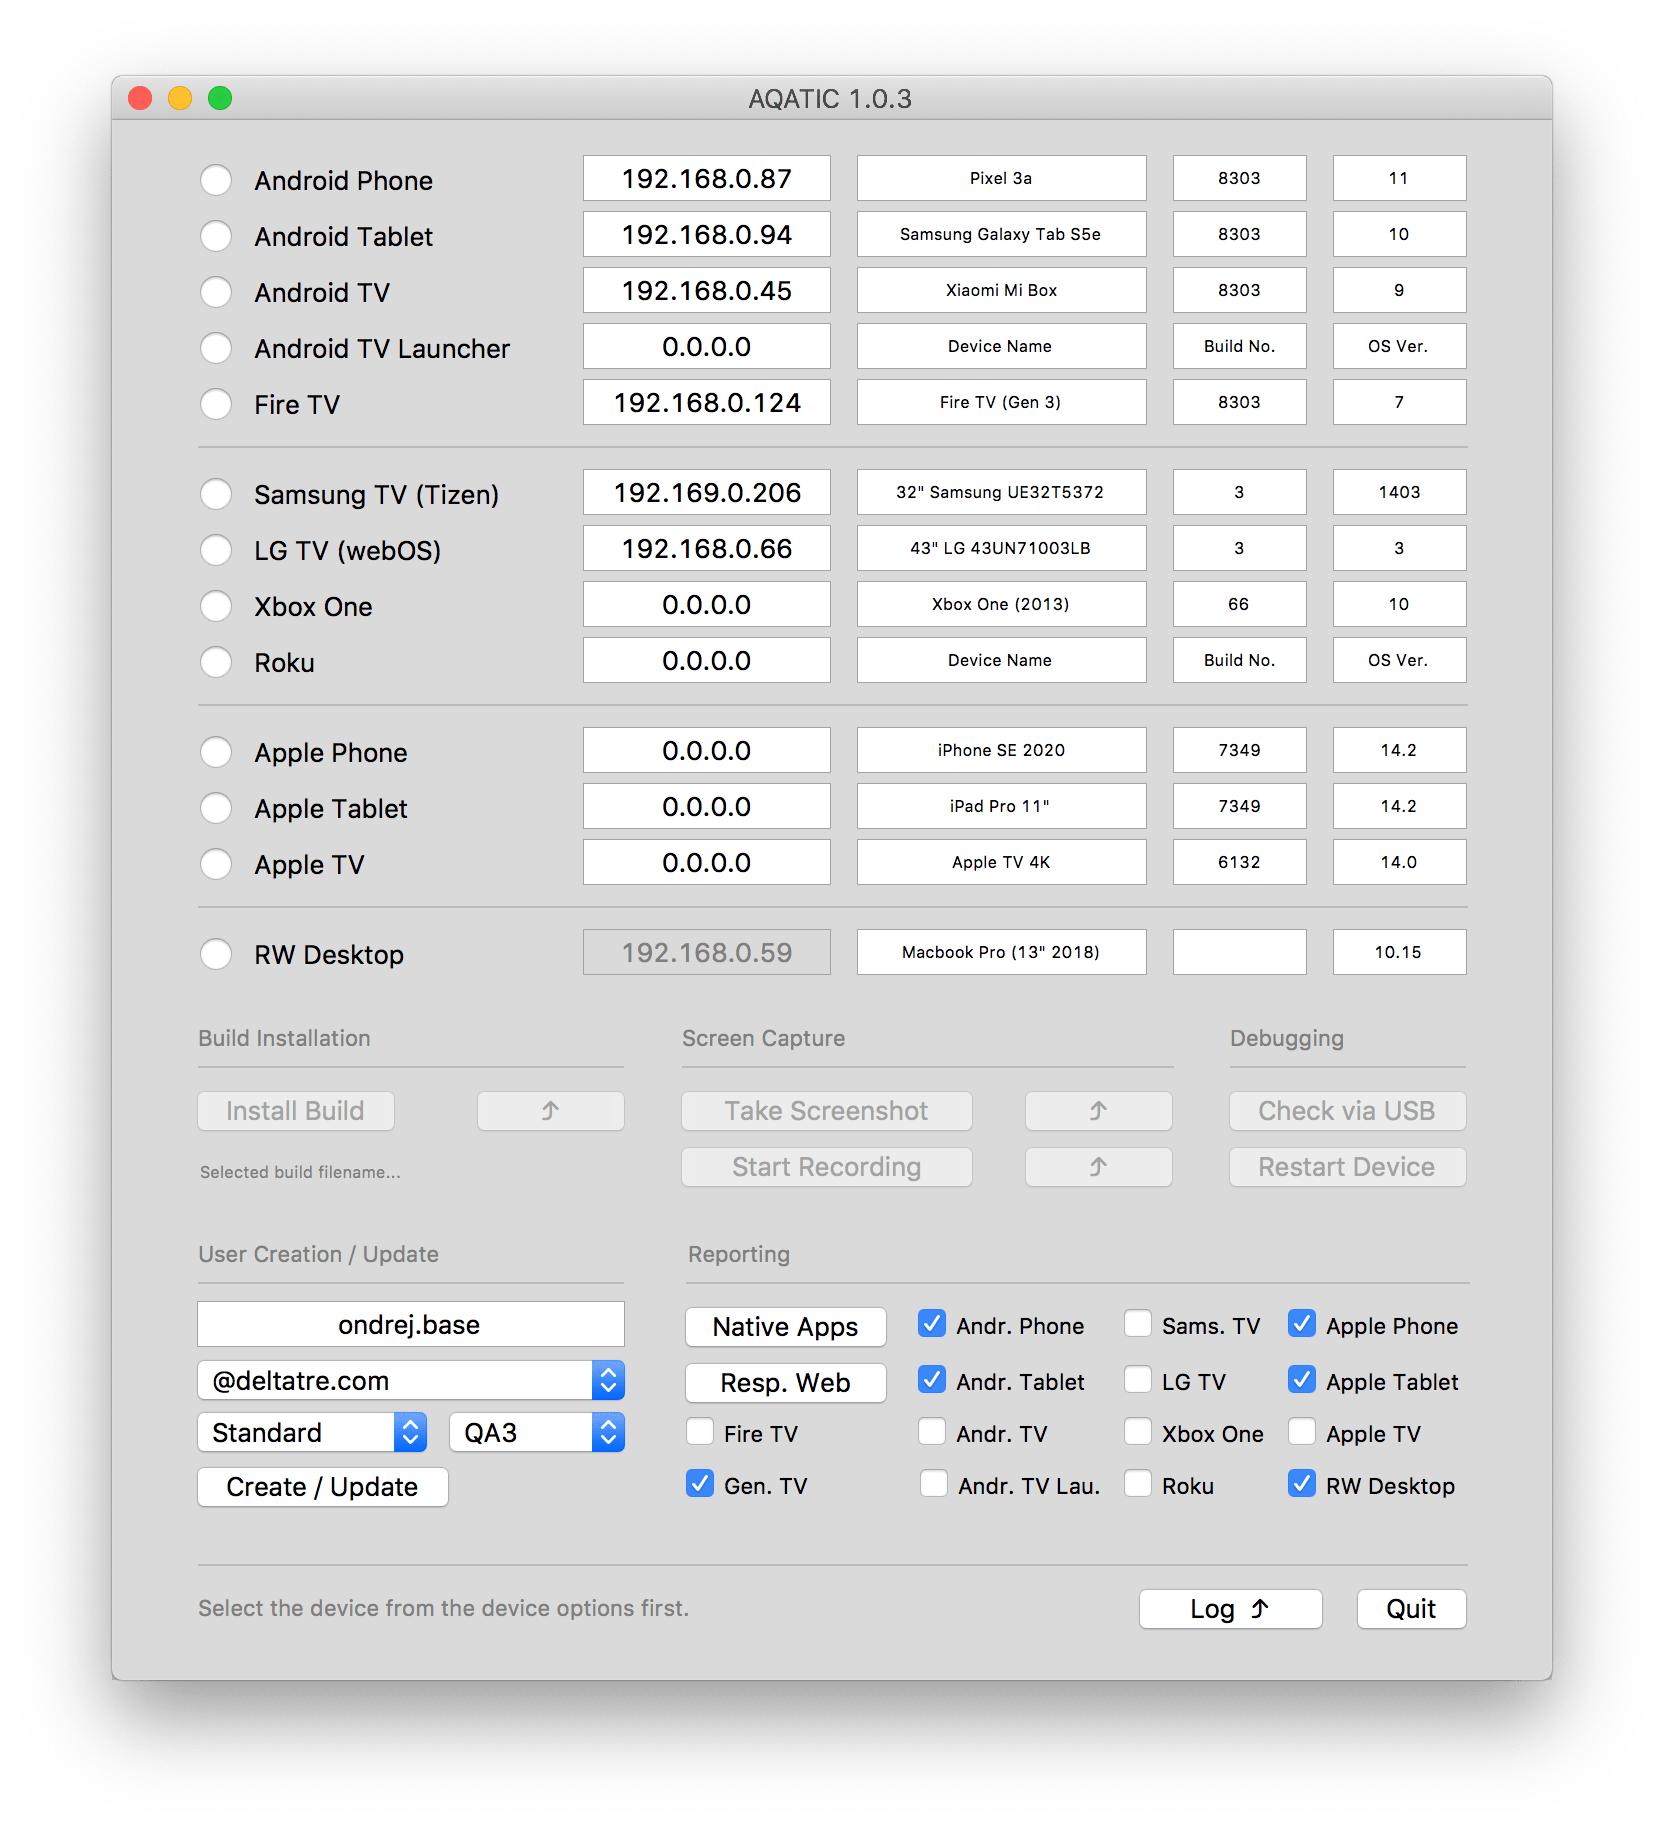Click the ondrej.base username field
Image resolution: width=1664 pixels, height=1828 pixels.
(x=411, y=1325)
